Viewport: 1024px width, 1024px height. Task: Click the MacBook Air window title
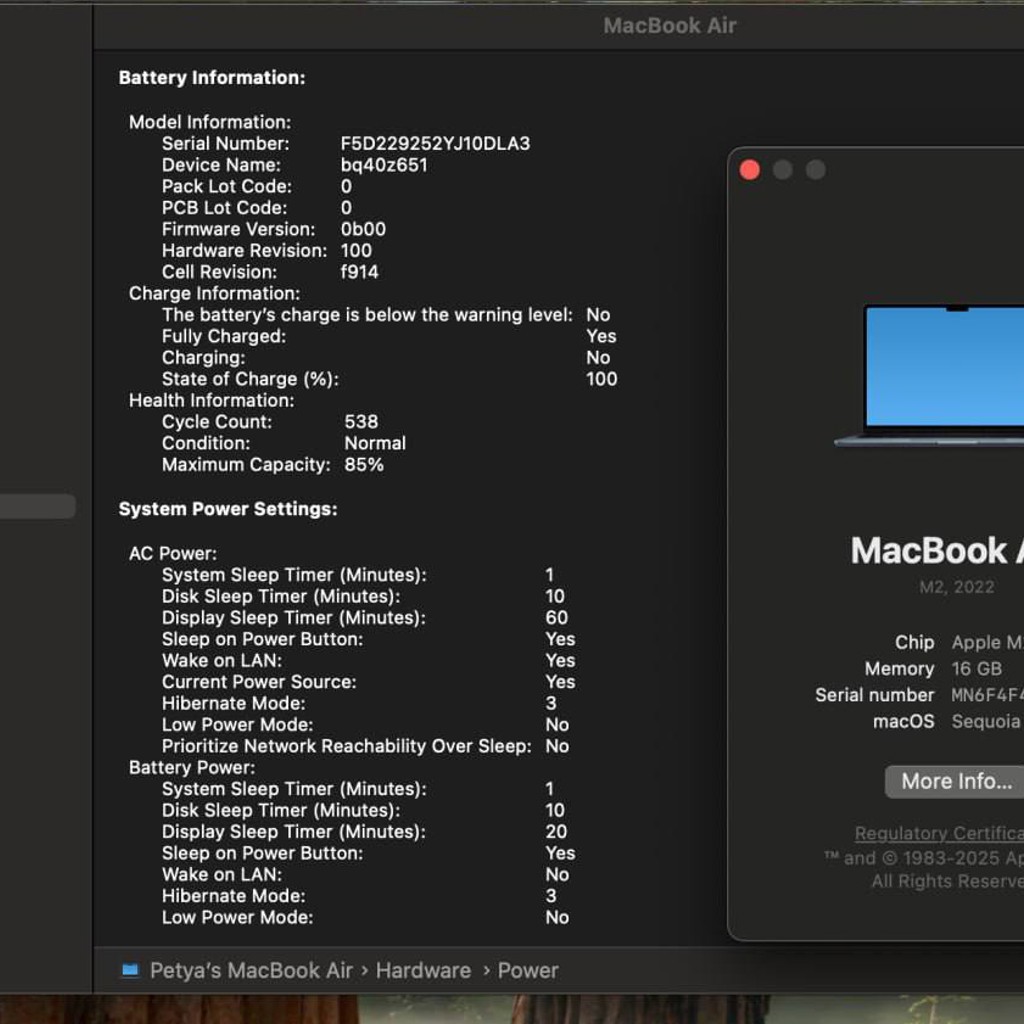coord(669,25)
